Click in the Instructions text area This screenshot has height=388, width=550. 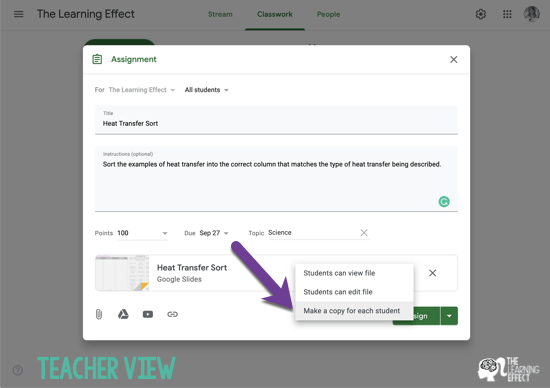point(276,179)
